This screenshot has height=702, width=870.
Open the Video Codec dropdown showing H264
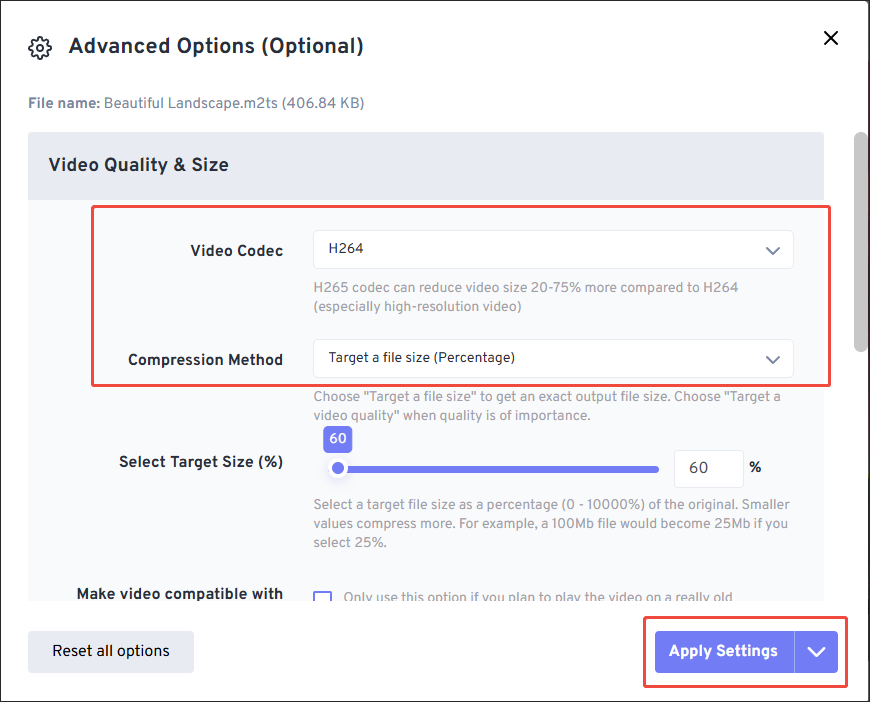coord(553,250)
